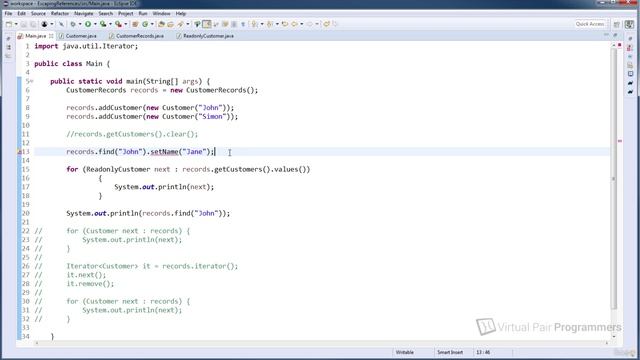Open the External Tools dropdown arrow

click(125, 24)
